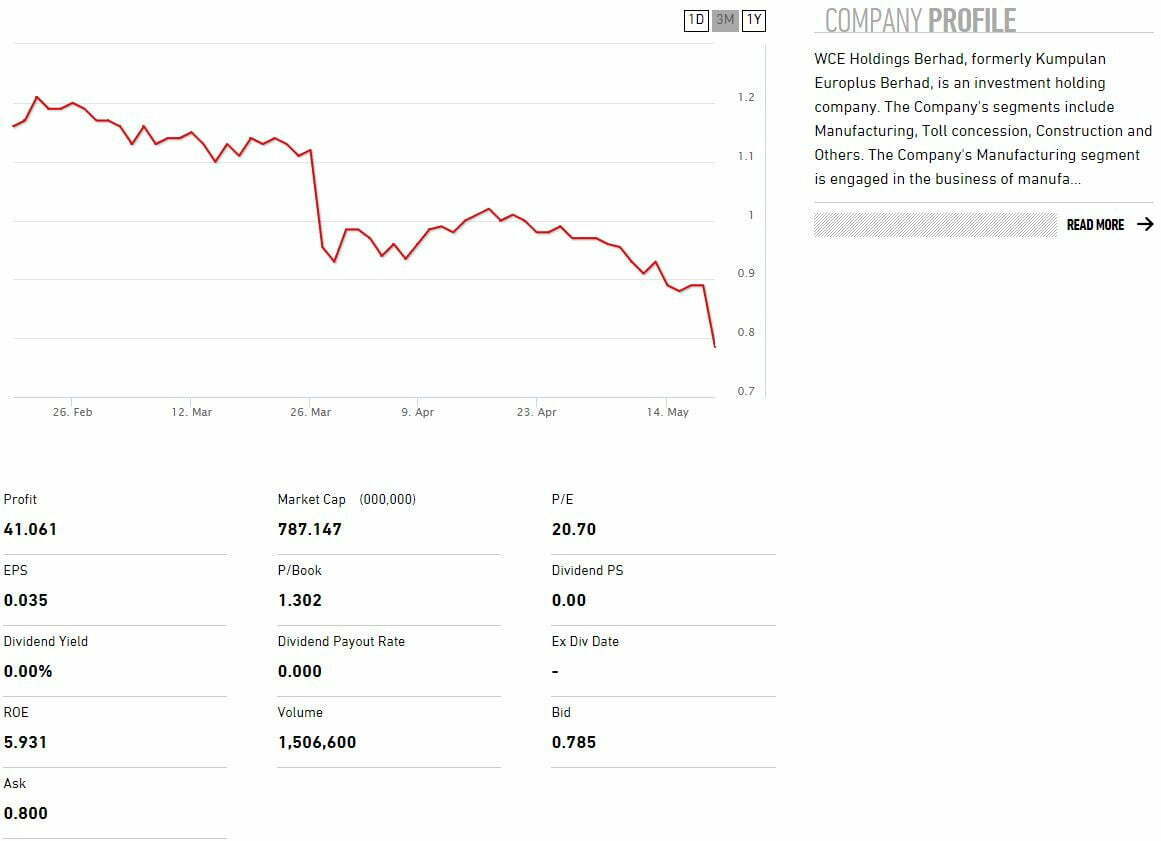Select the Market Cap value 787.147
Screen dimensions: 1161x841
pos(309,529)
